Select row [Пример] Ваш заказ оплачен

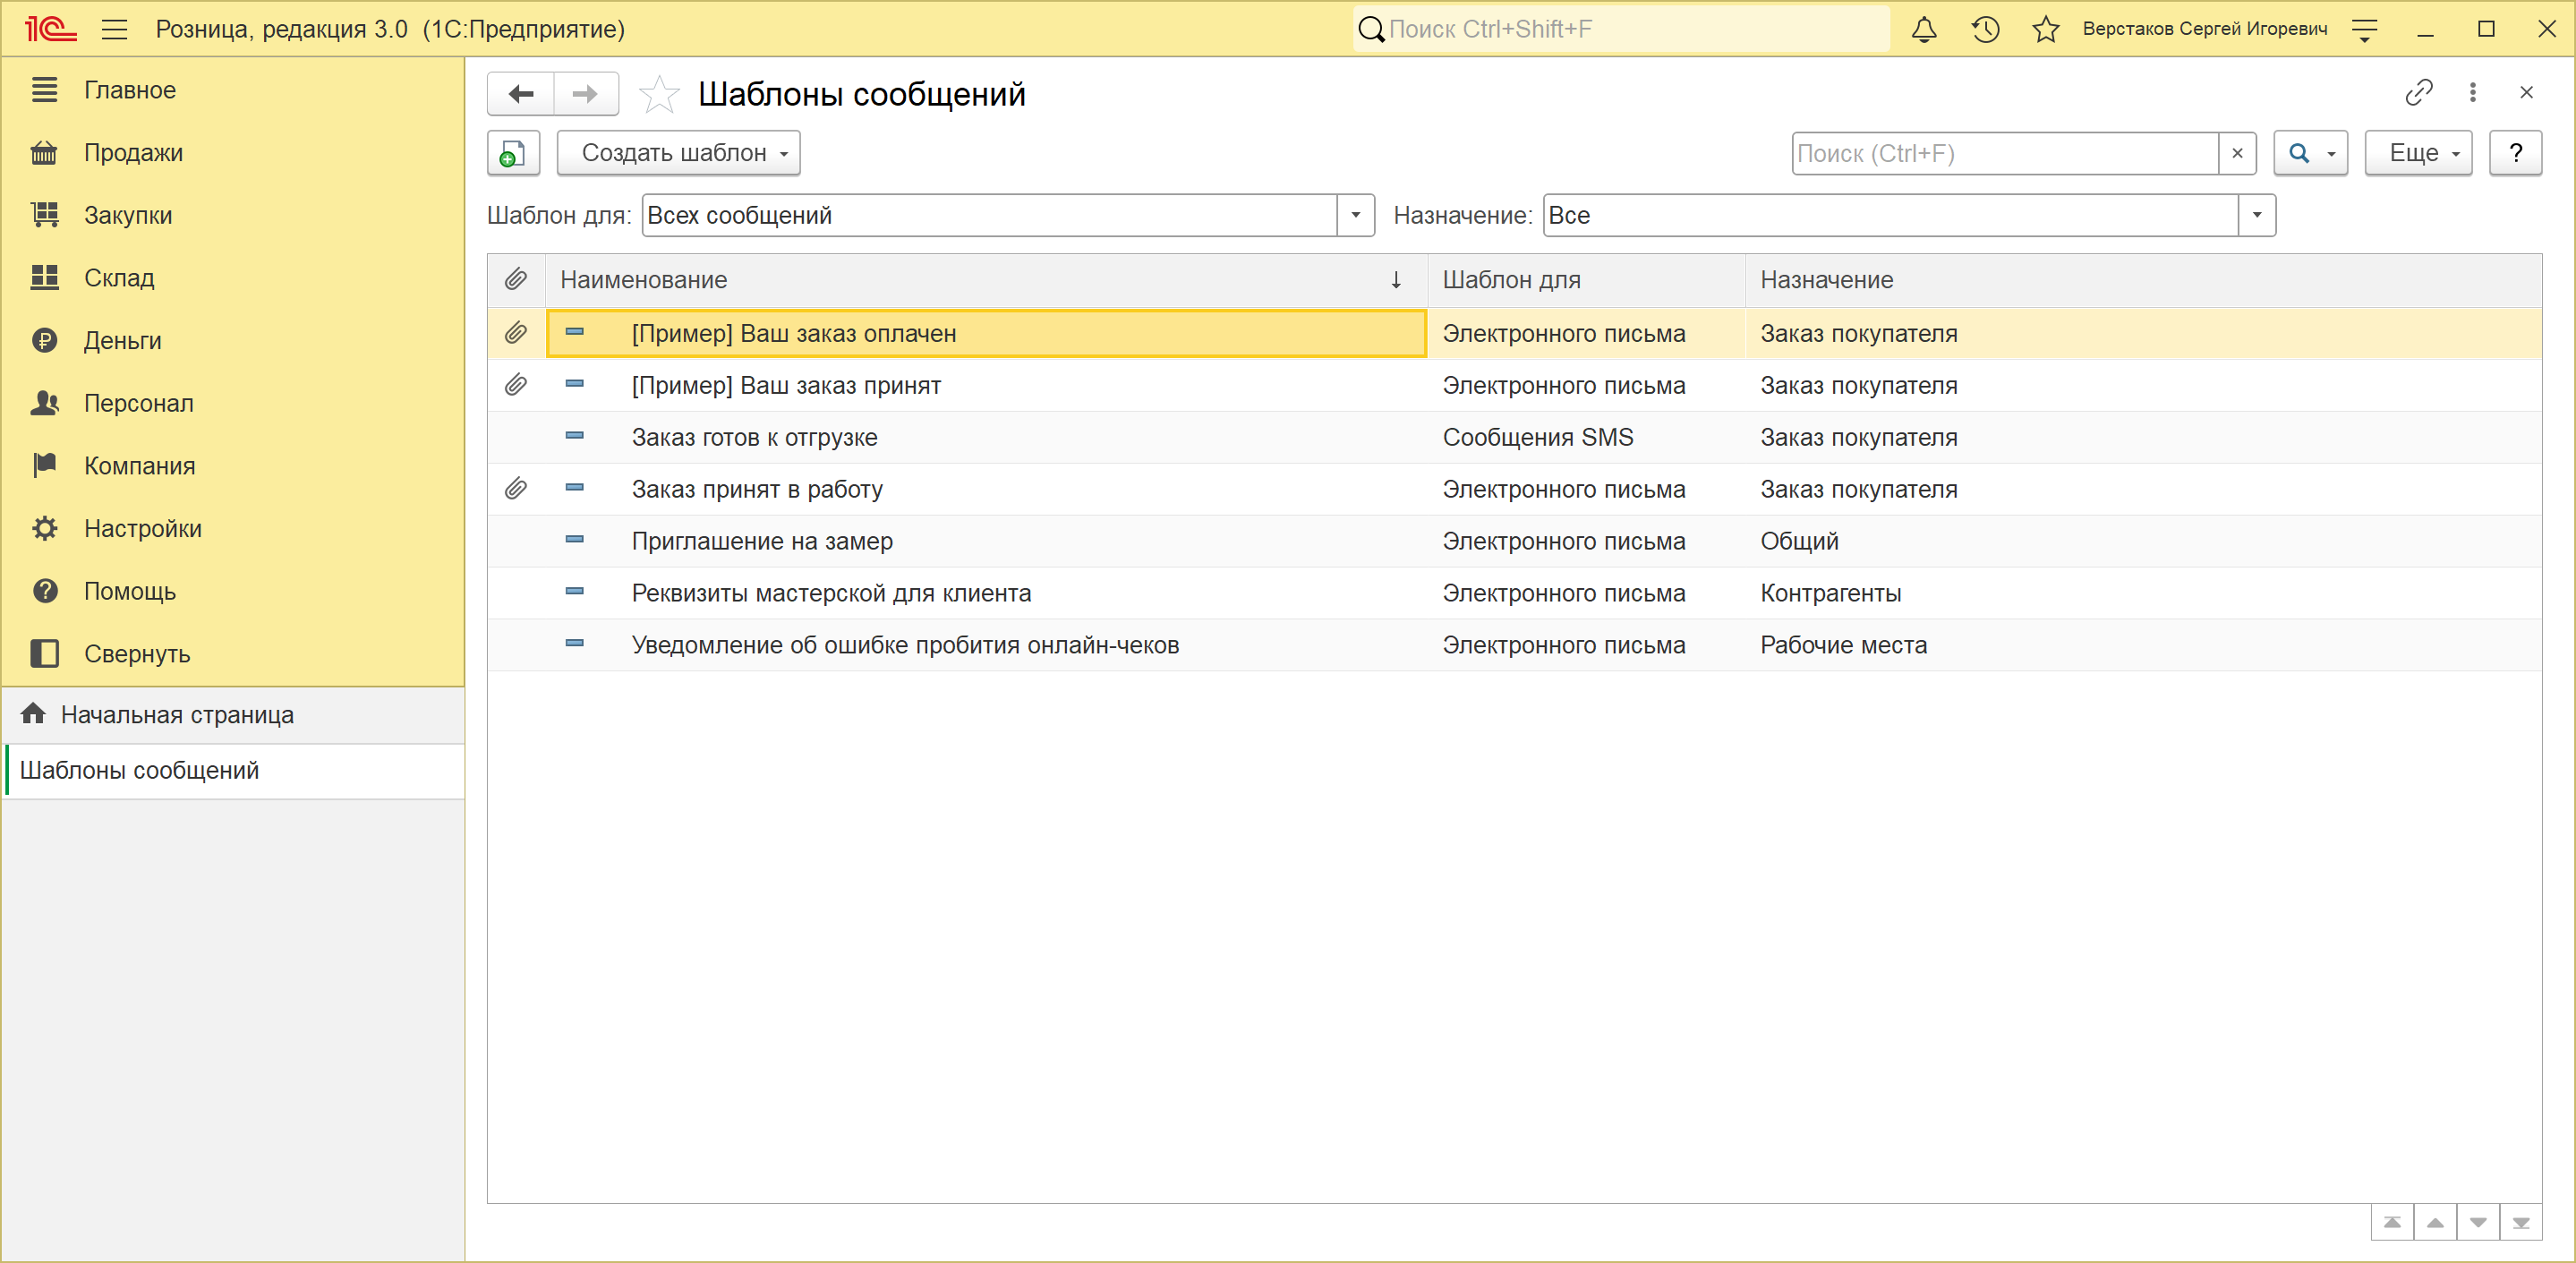coord(1514,333)
